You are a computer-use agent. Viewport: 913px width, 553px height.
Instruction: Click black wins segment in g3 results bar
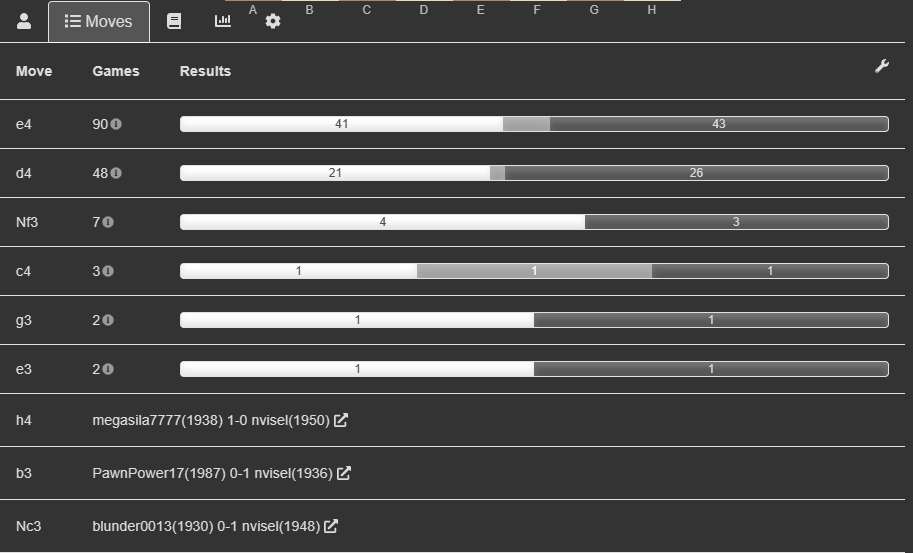(711, 320)
